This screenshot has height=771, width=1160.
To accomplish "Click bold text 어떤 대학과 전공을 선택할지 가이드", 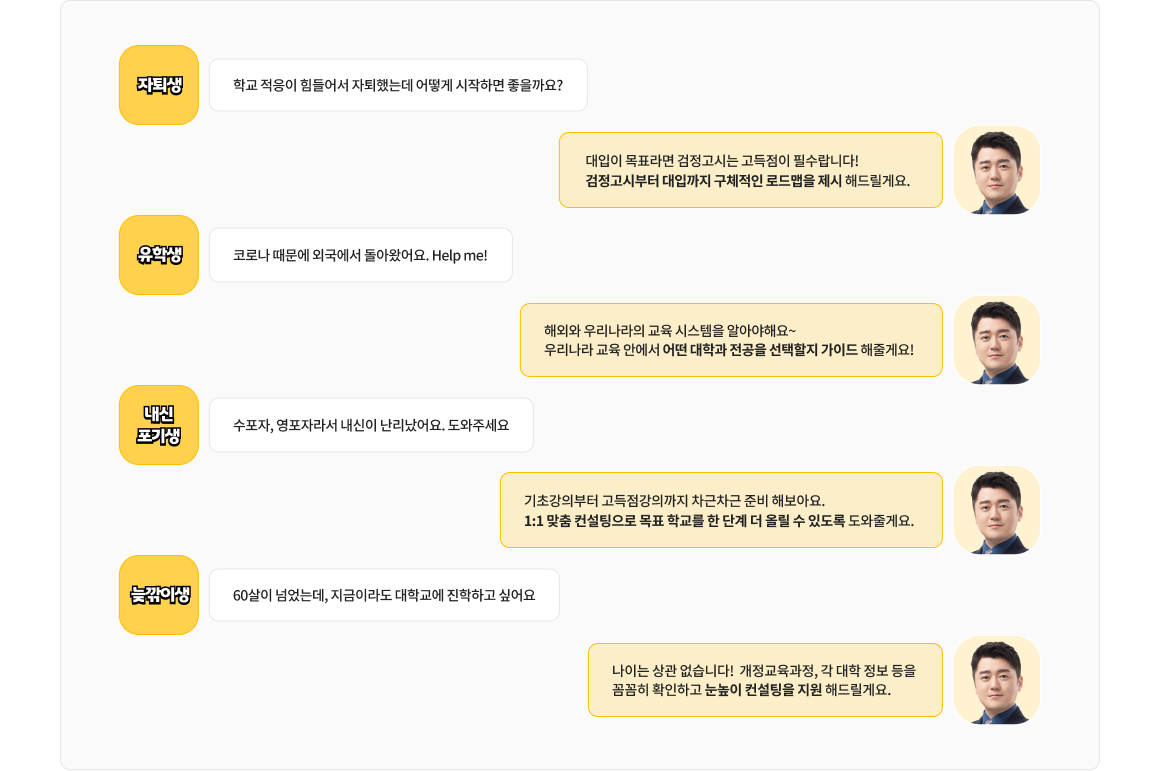I will point(760,350).
